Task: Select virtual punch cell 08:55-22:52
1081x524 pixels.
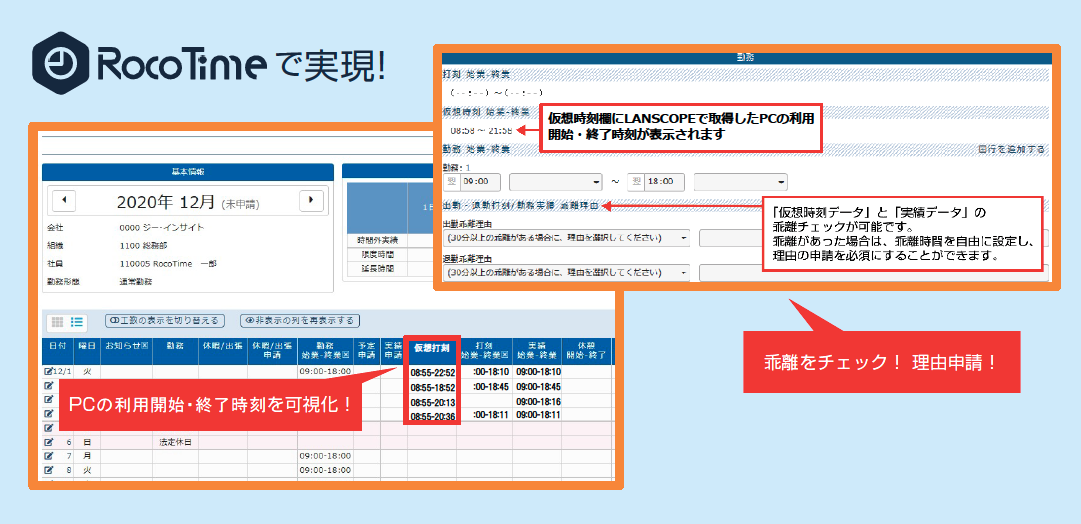Action: (x=432, y=372)
